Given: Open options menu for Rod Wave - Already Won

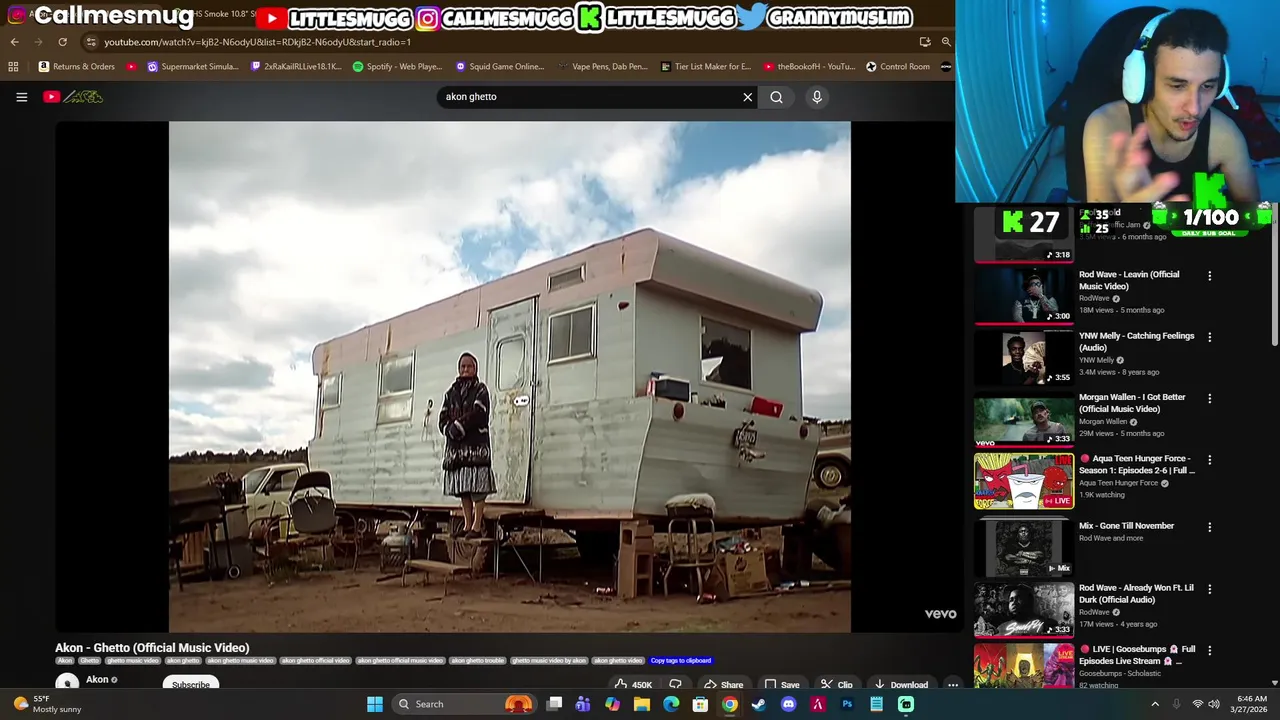Looking at the screenshot, I should (x=1209, y=589).
